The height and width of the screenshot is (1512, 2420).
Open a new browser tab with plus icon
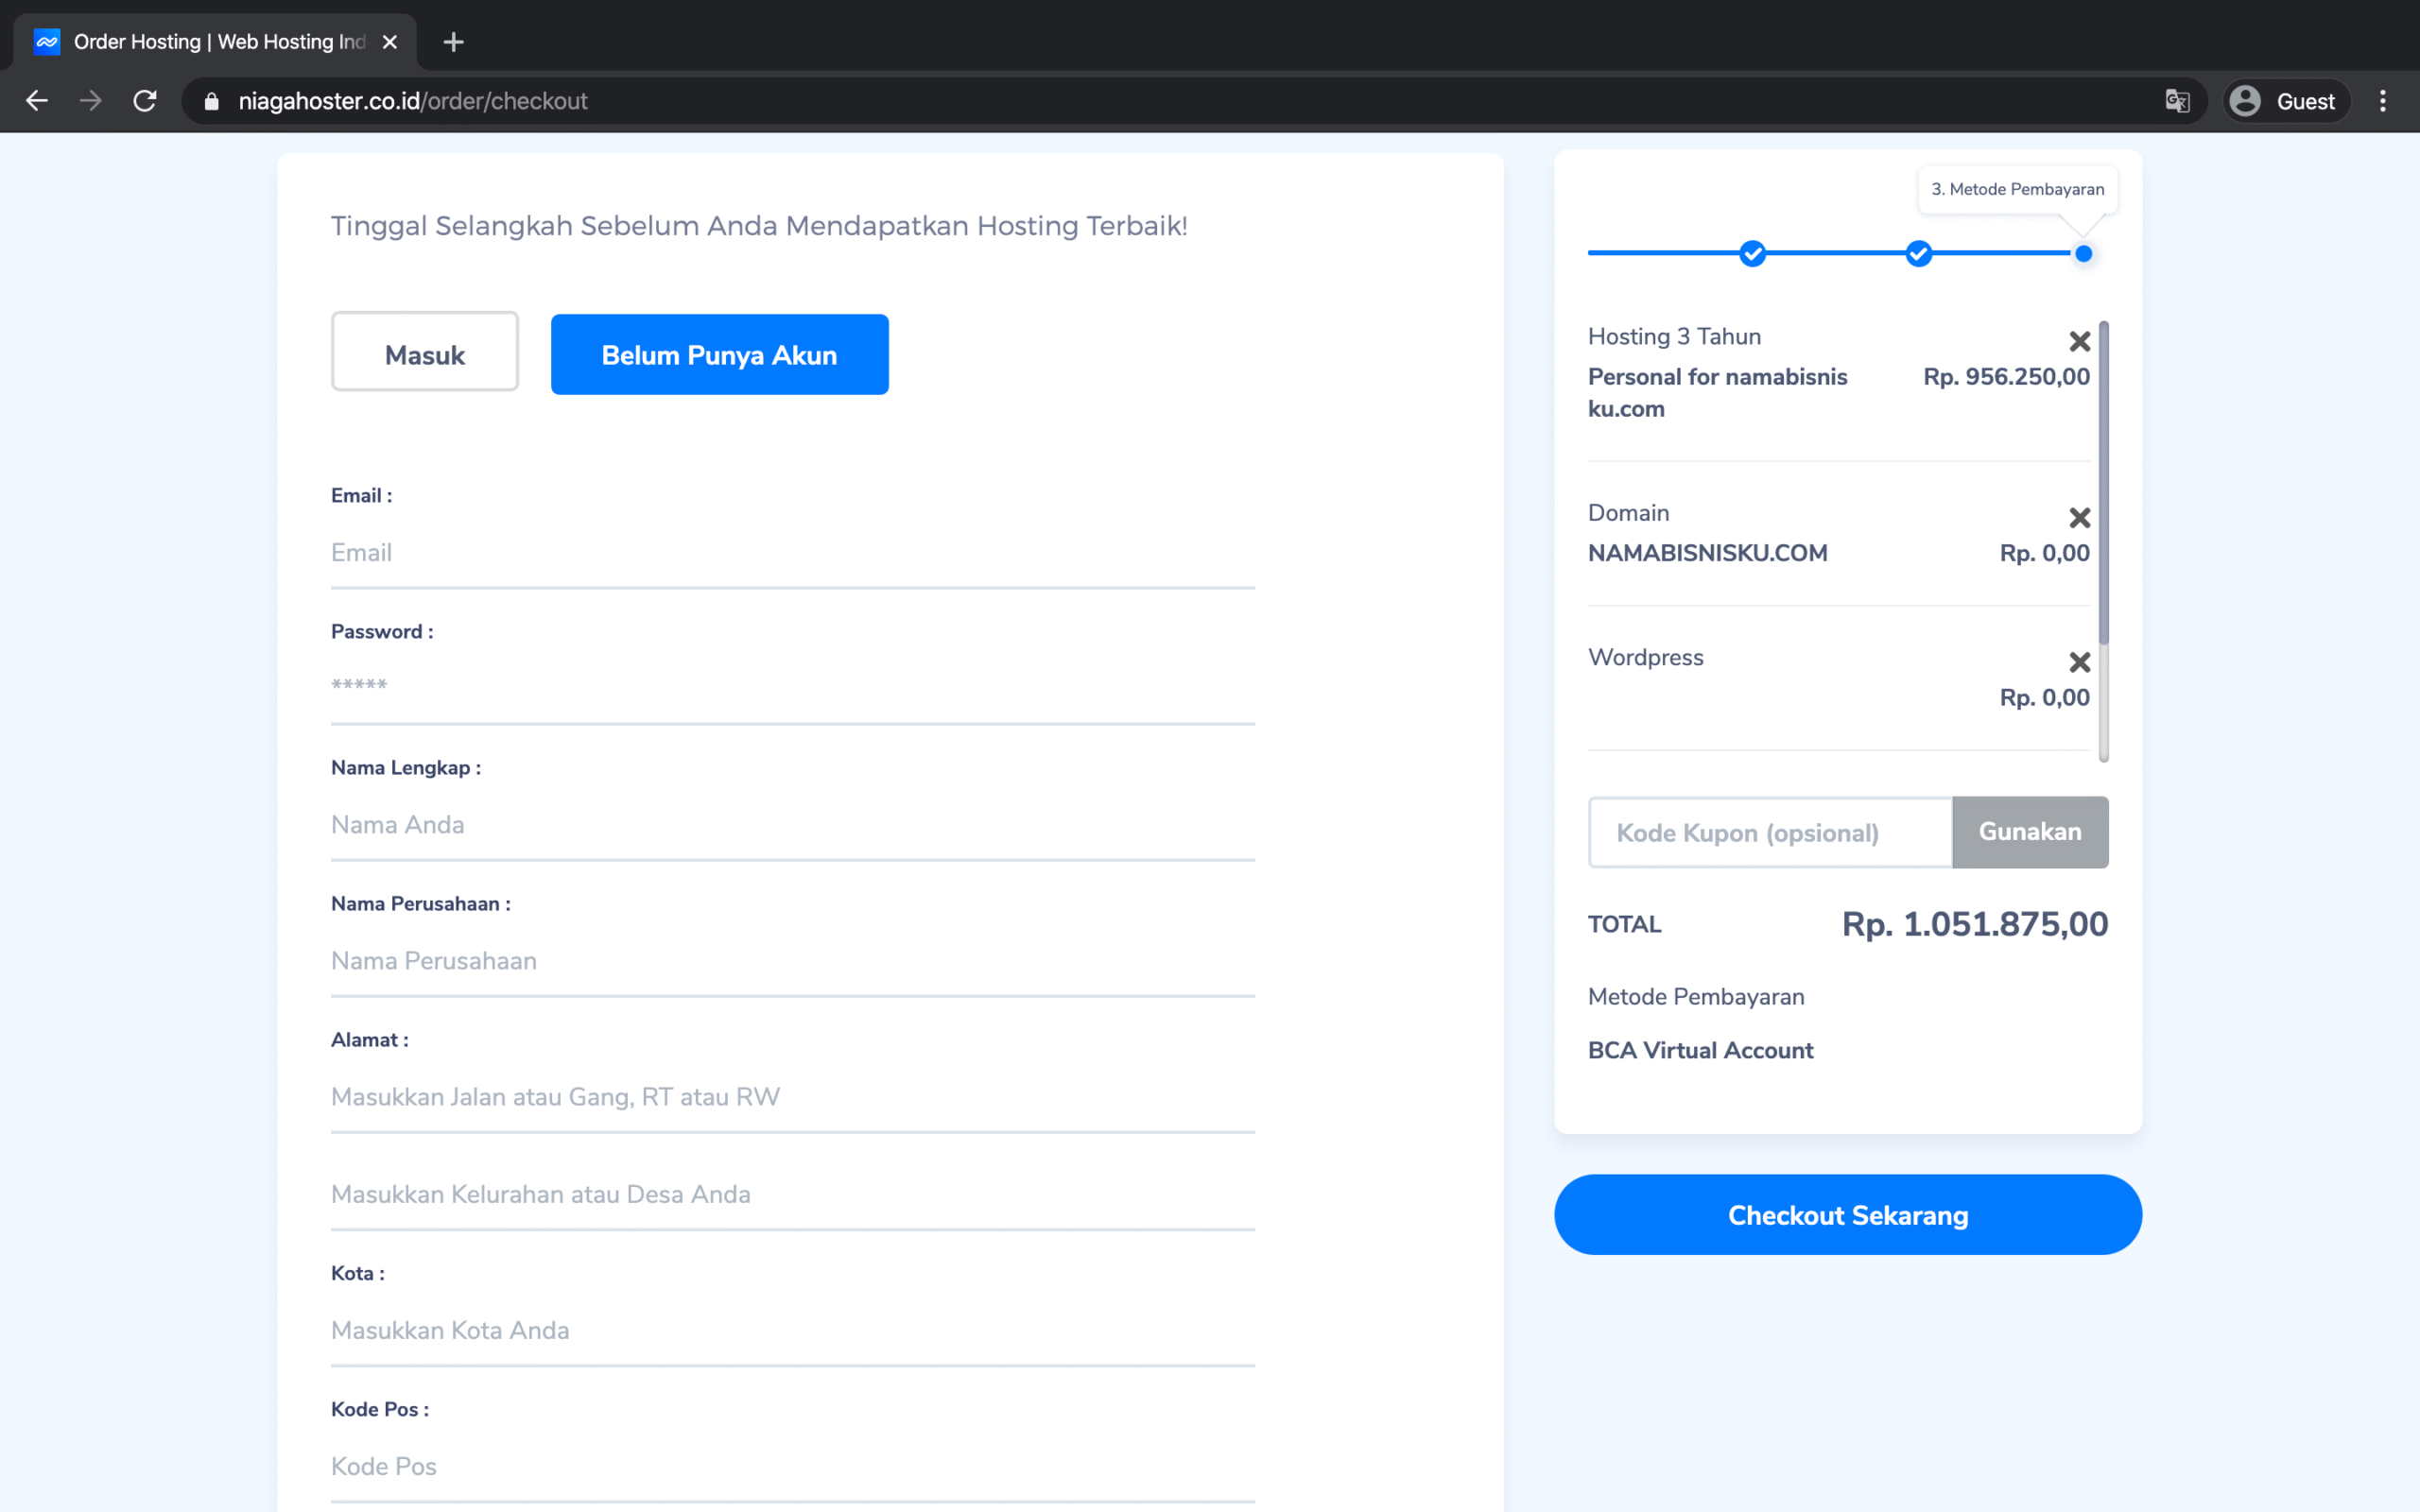click(453, 42)
